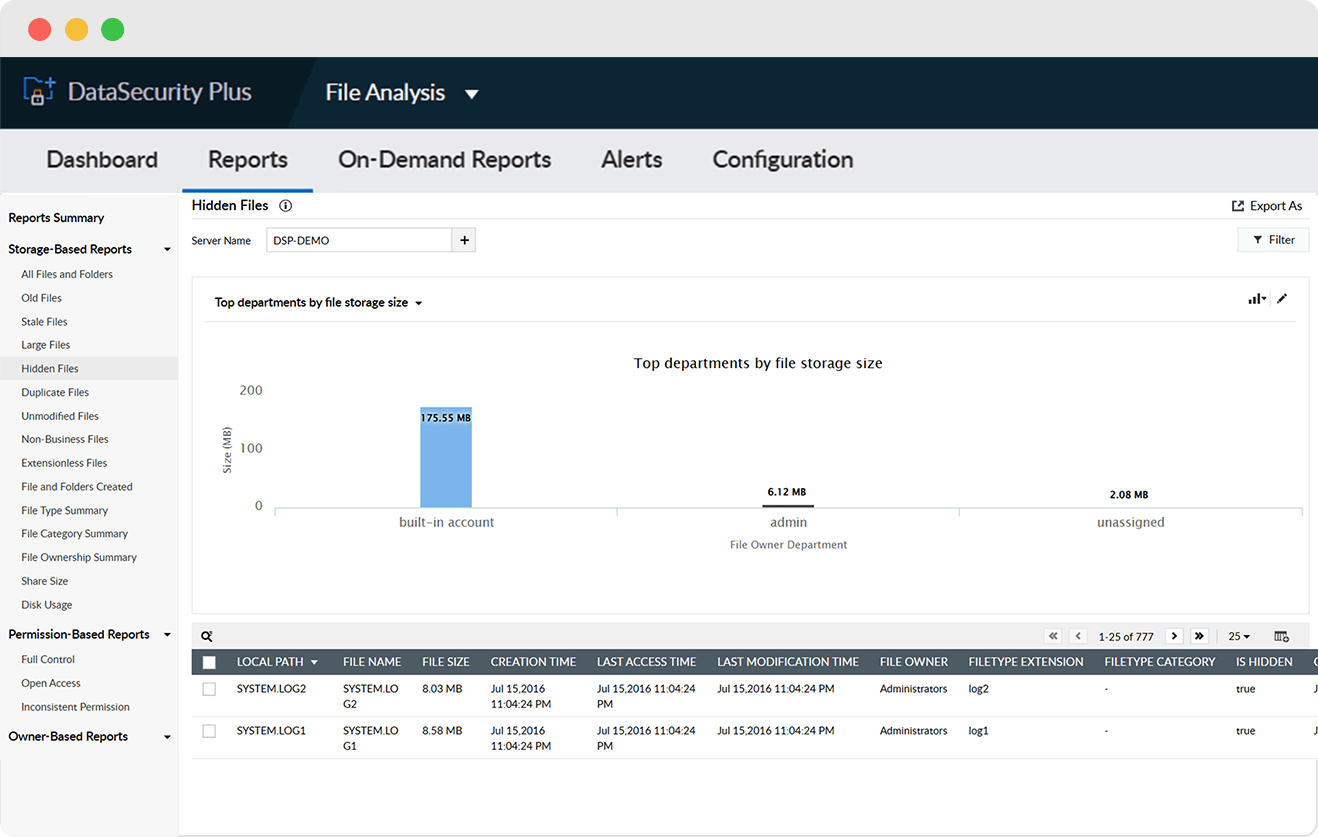This screenshot has width=1318, height=837.
Task: Open the 25 rows-per-page dropdown
Action: pyautogui.click(x=1239, y=636)
